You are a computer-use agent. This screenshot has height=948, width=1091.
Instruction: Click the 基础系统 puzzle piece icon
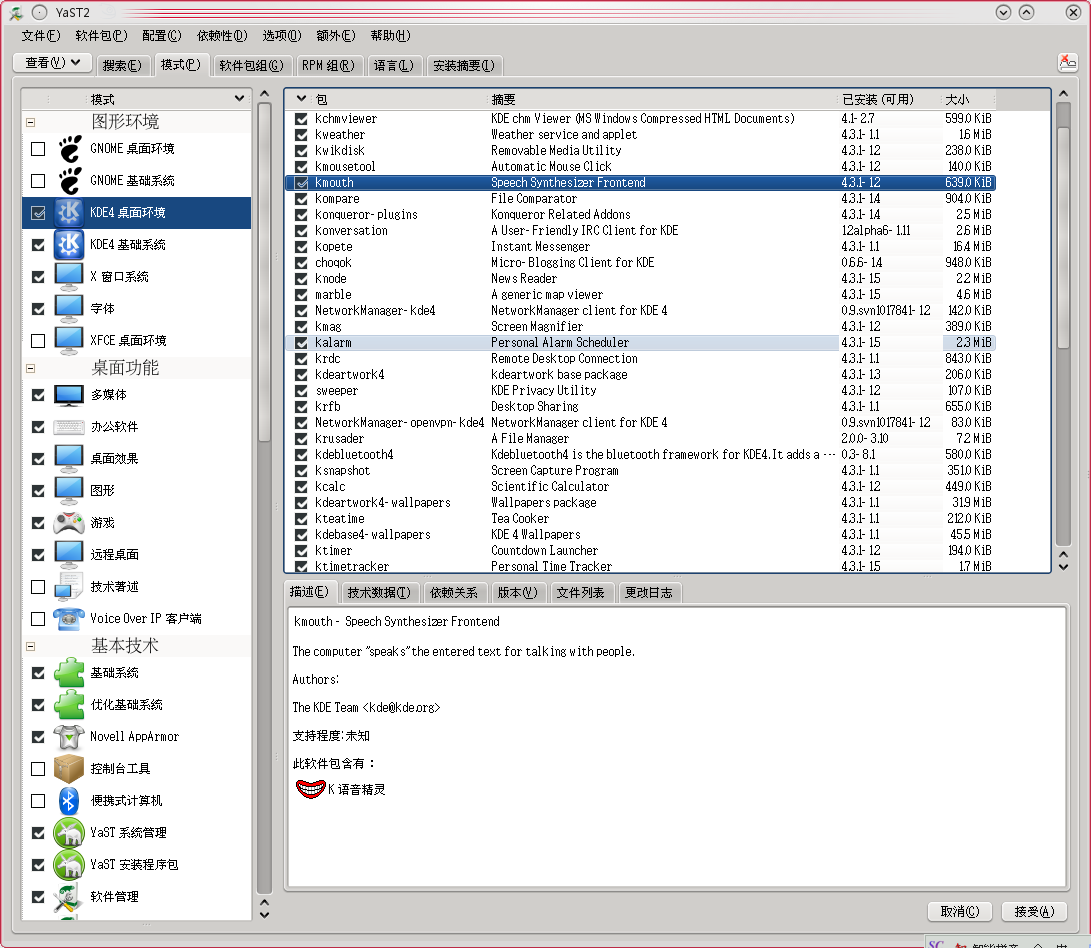coord(69,673)
